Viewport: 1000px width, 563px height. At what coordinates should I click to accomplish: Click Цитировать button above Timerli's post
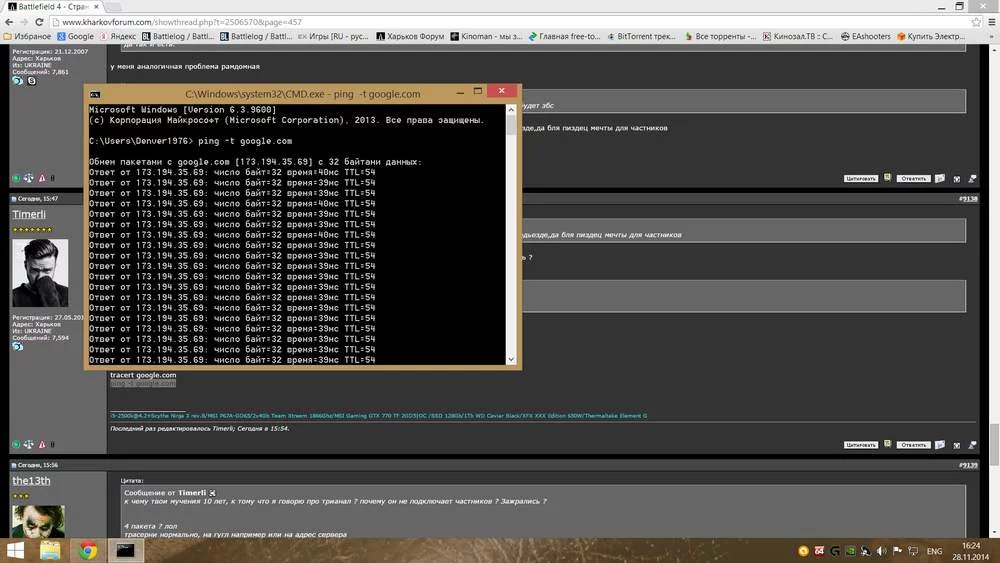point(861,179)
